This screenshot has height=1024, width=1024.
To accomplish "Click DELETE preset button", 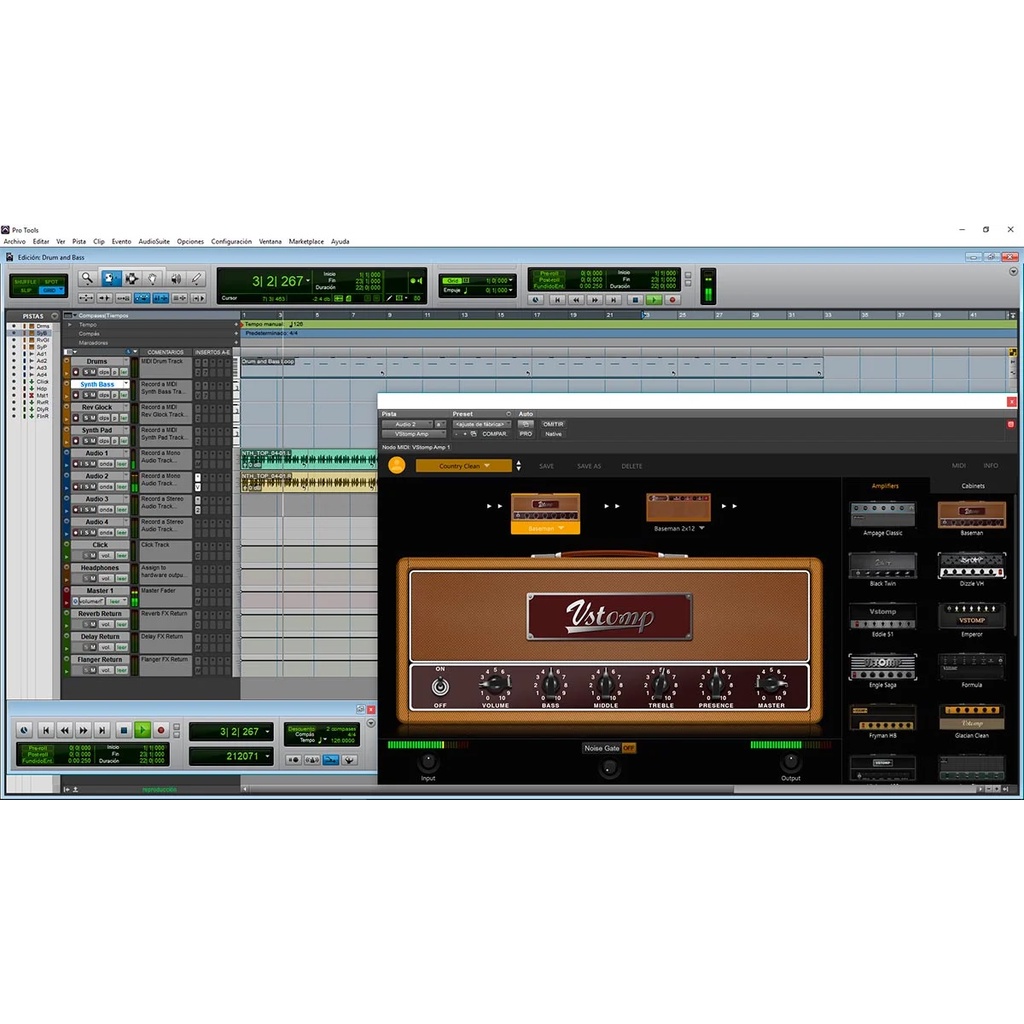I will click(x=632, y=466).
